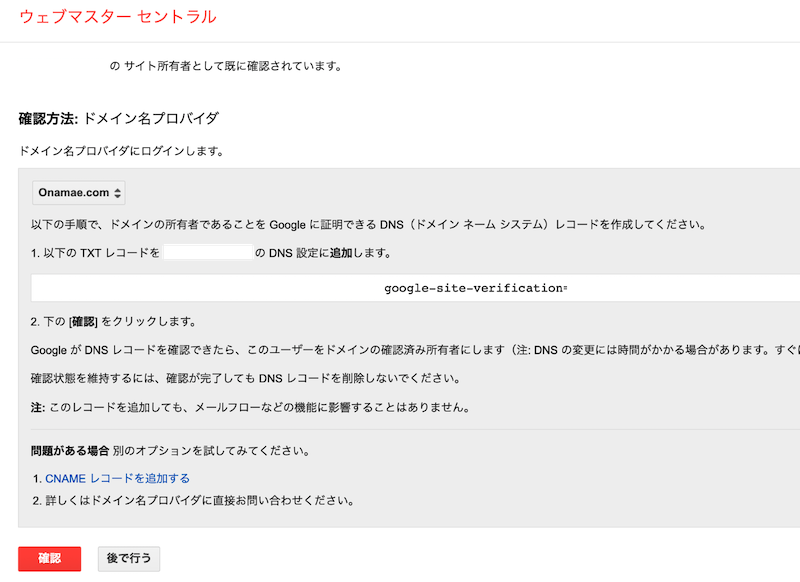
Task: Open the CNAME レコードを追加する link
Action: tap(117, 479)
